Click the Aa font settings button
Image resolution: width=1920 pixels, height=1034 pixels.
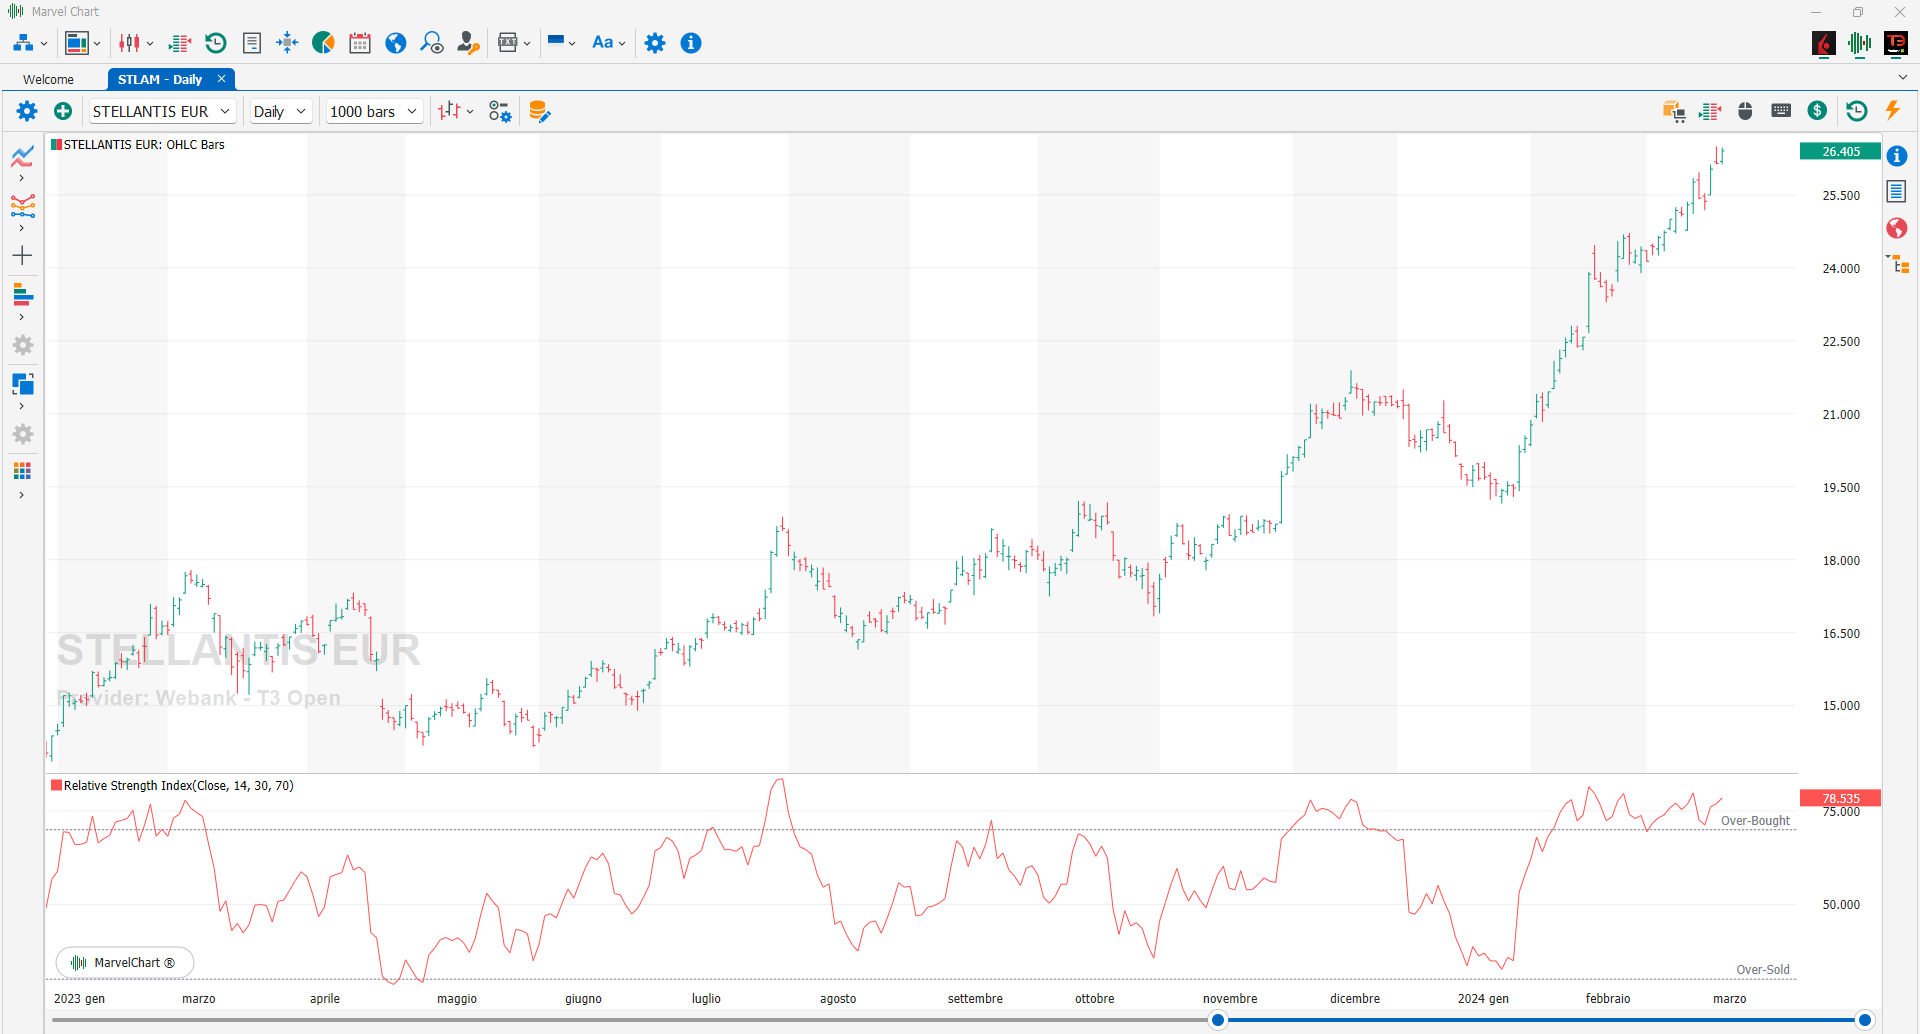click(x=608, y=43)
